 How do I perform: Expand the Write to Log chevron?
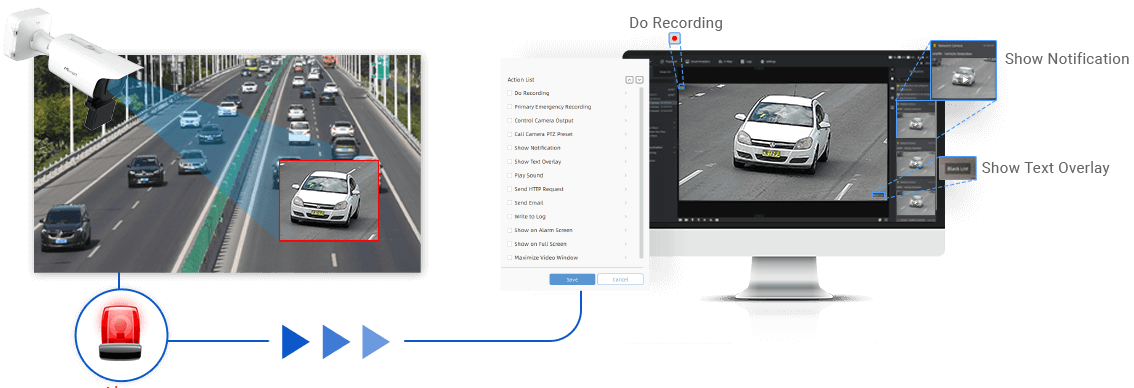pyautogui.click(x=626, y=216)
